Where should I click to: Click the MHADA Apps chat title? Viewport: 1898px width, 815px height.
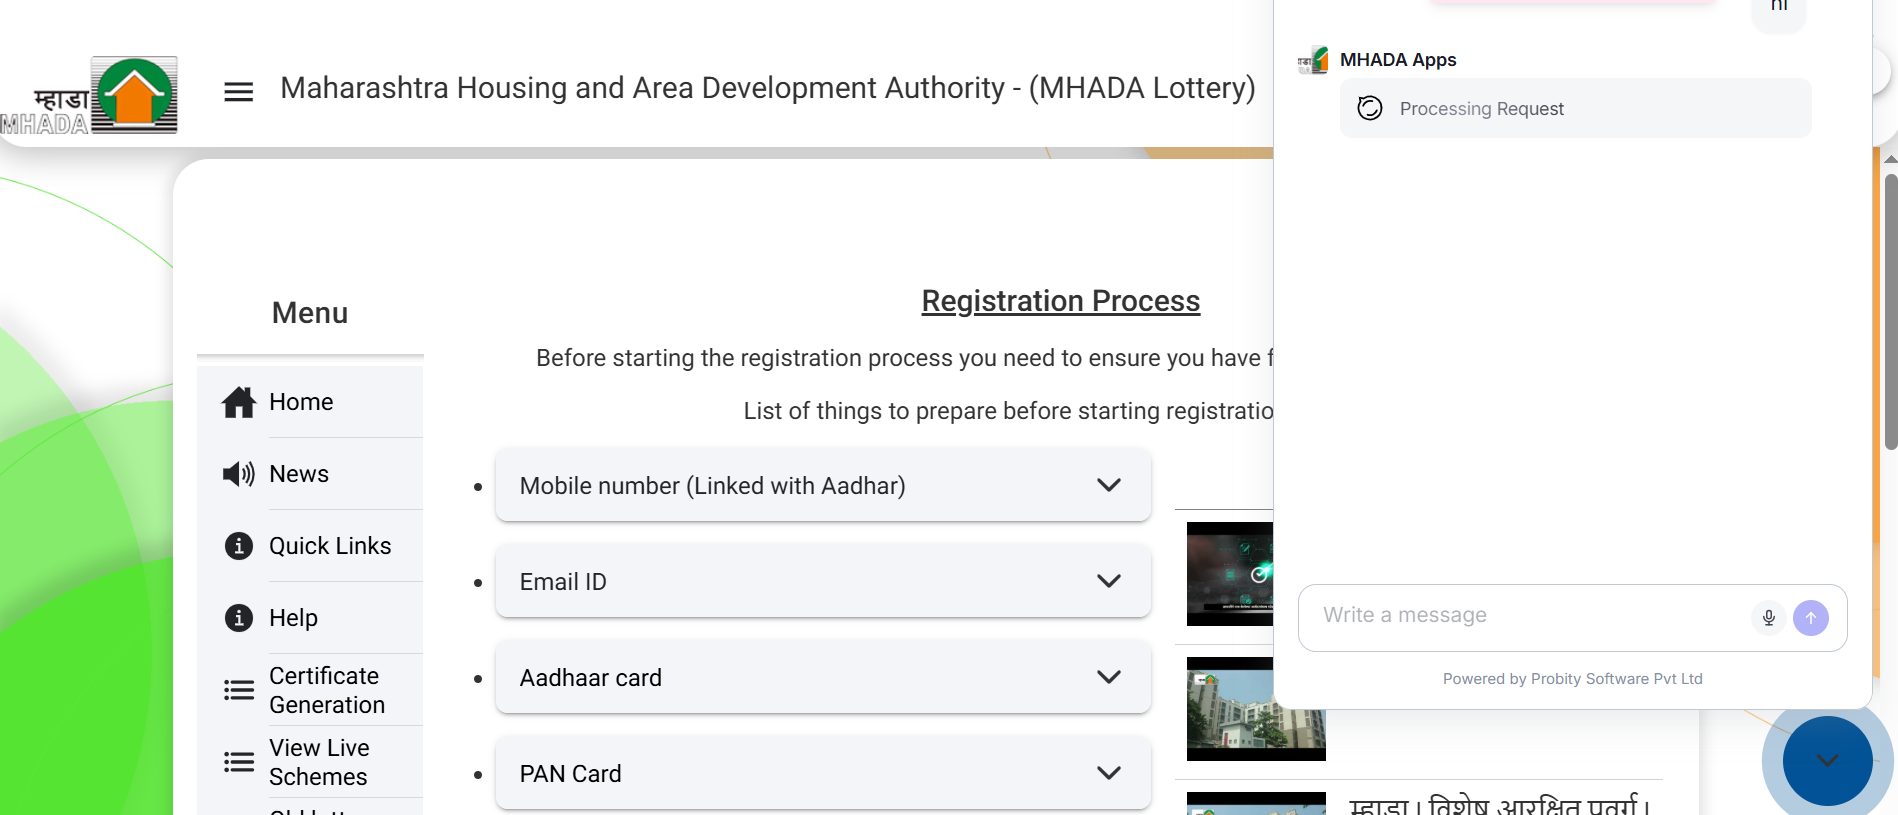[1398, 60]
